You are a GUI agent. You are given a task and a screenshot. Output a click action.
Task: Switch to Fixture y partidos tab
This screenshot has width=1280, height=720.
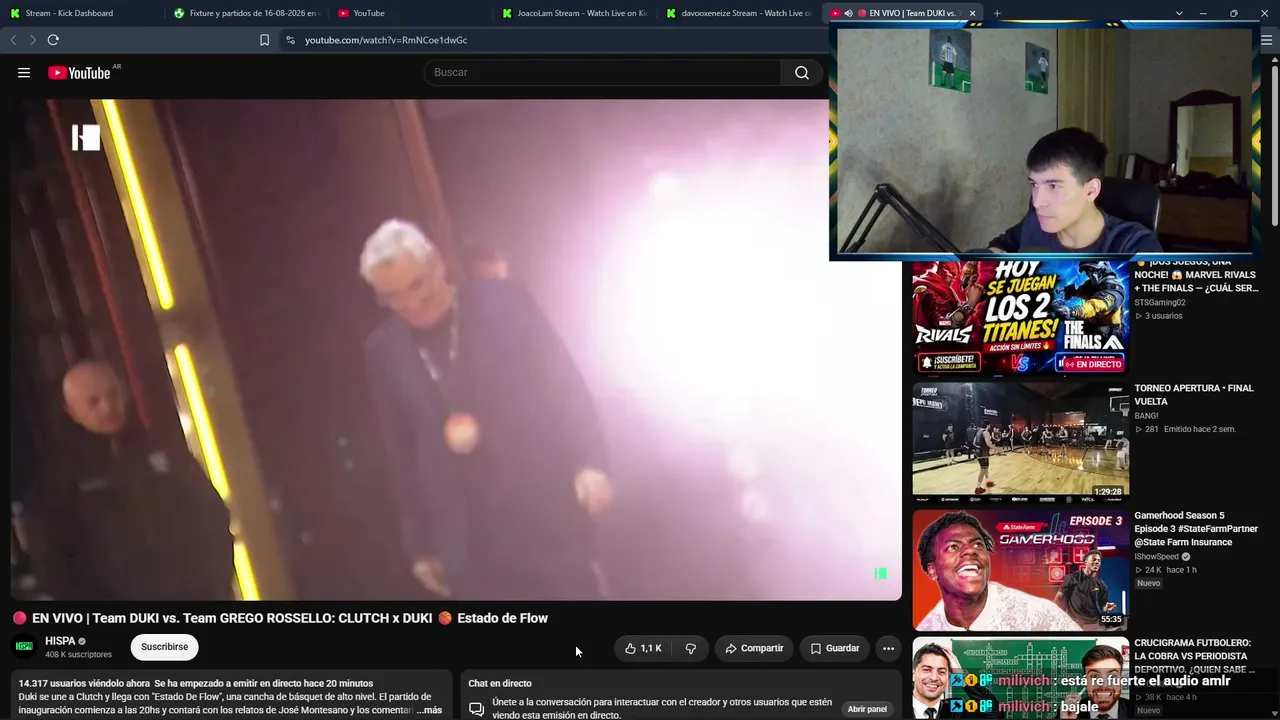pos(245,13)
